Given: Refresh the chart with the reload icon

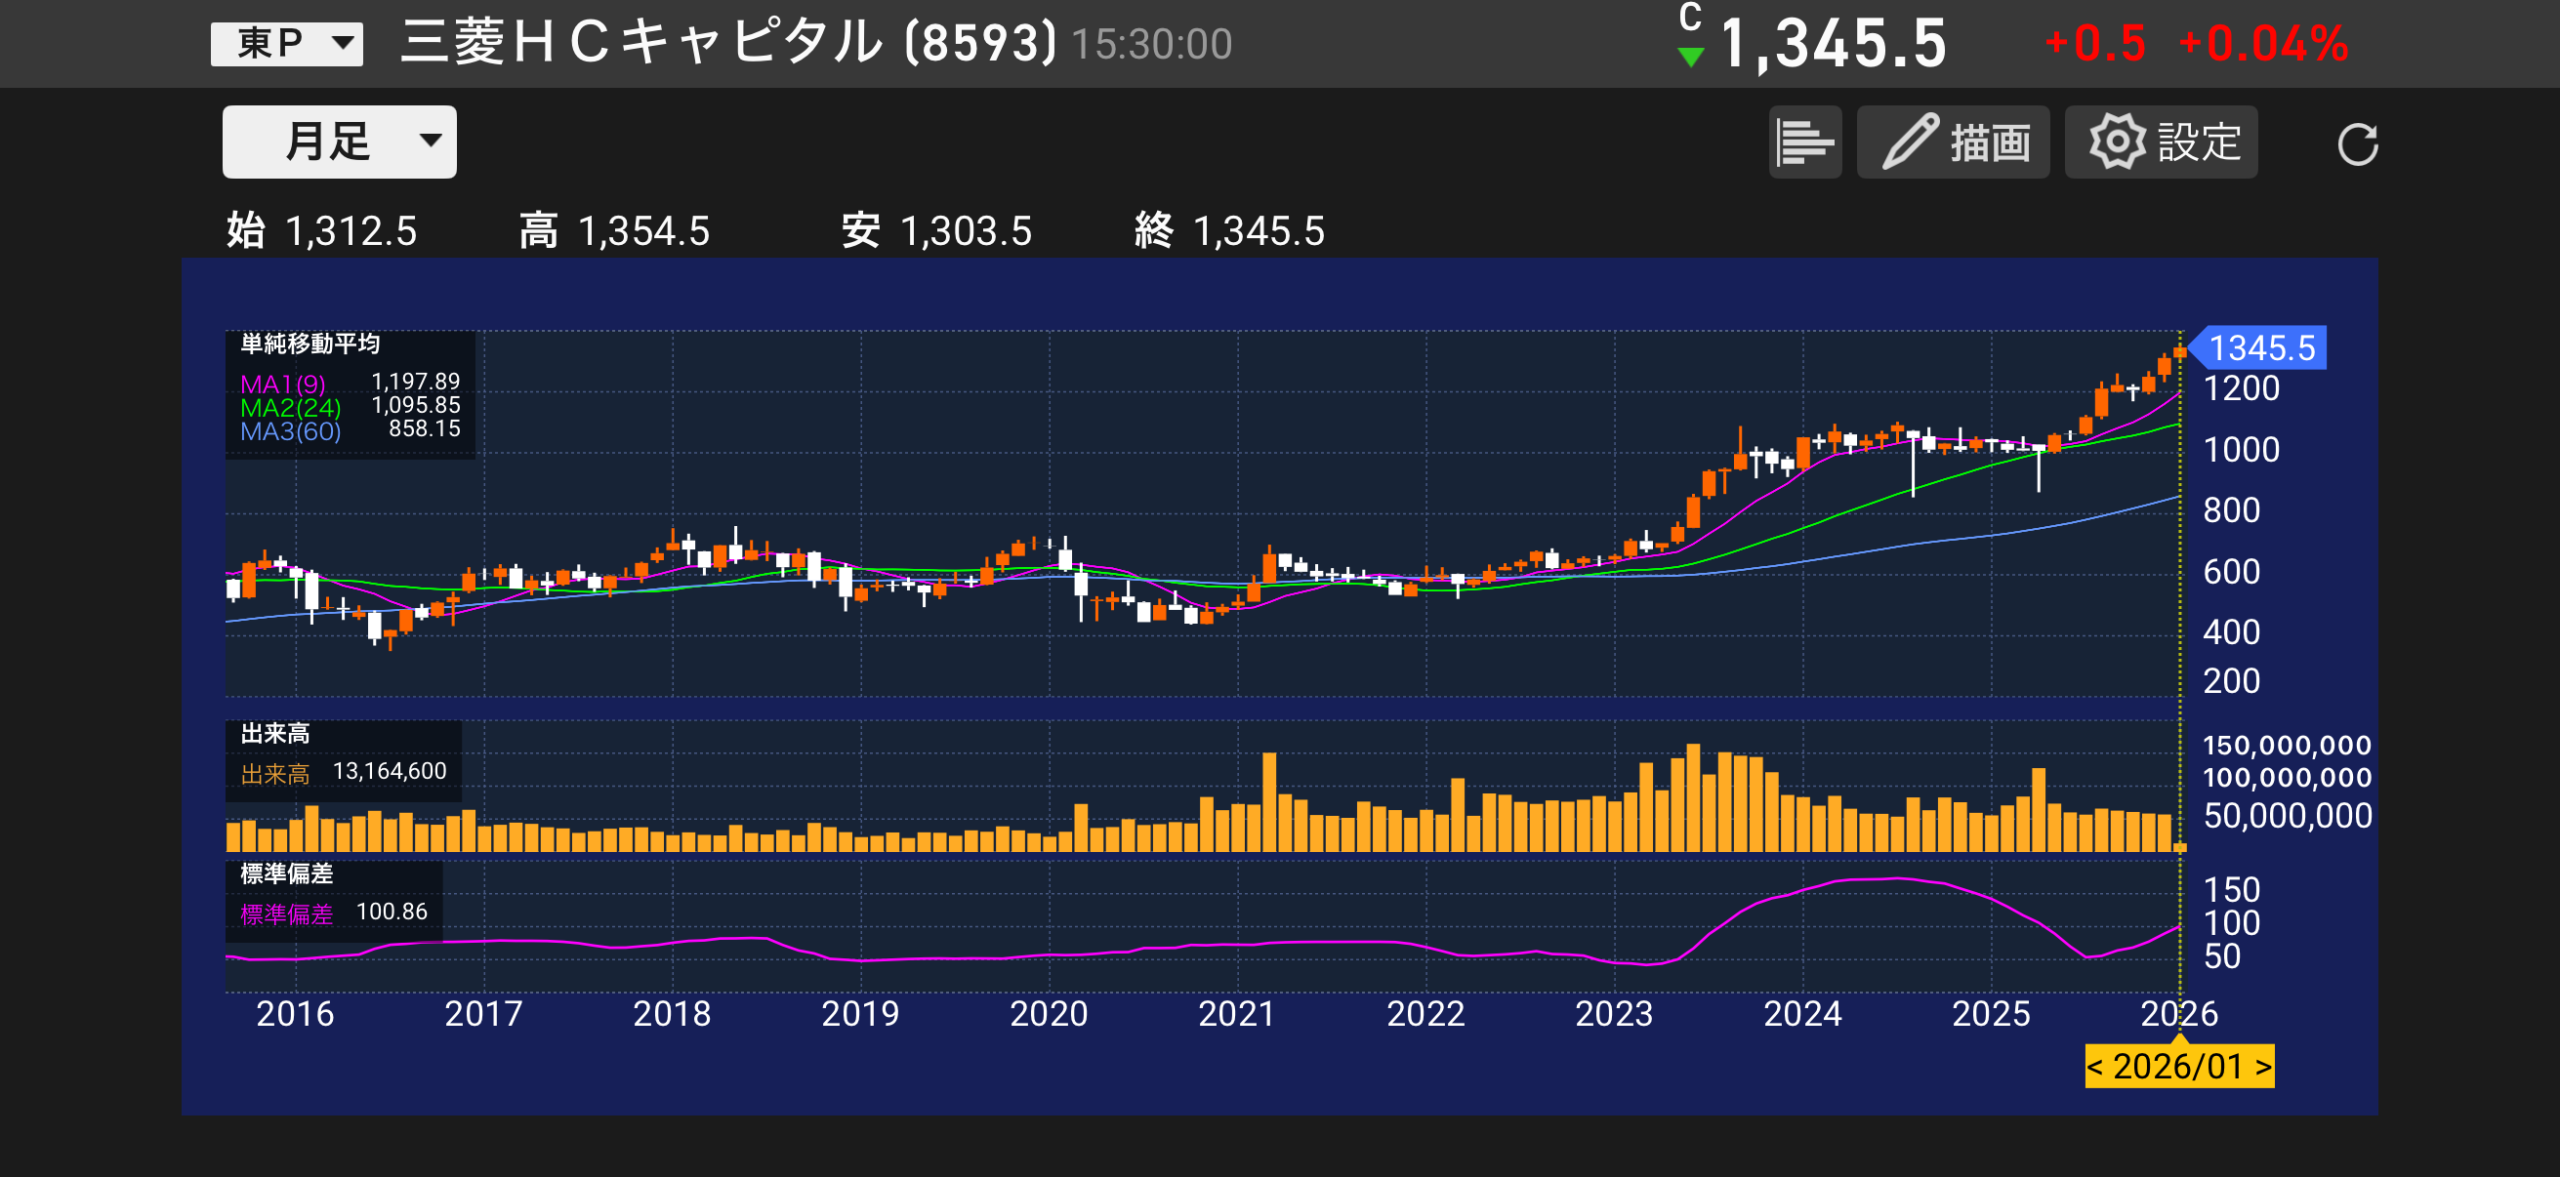Looking at the screenshot, I should [2360, 146].
